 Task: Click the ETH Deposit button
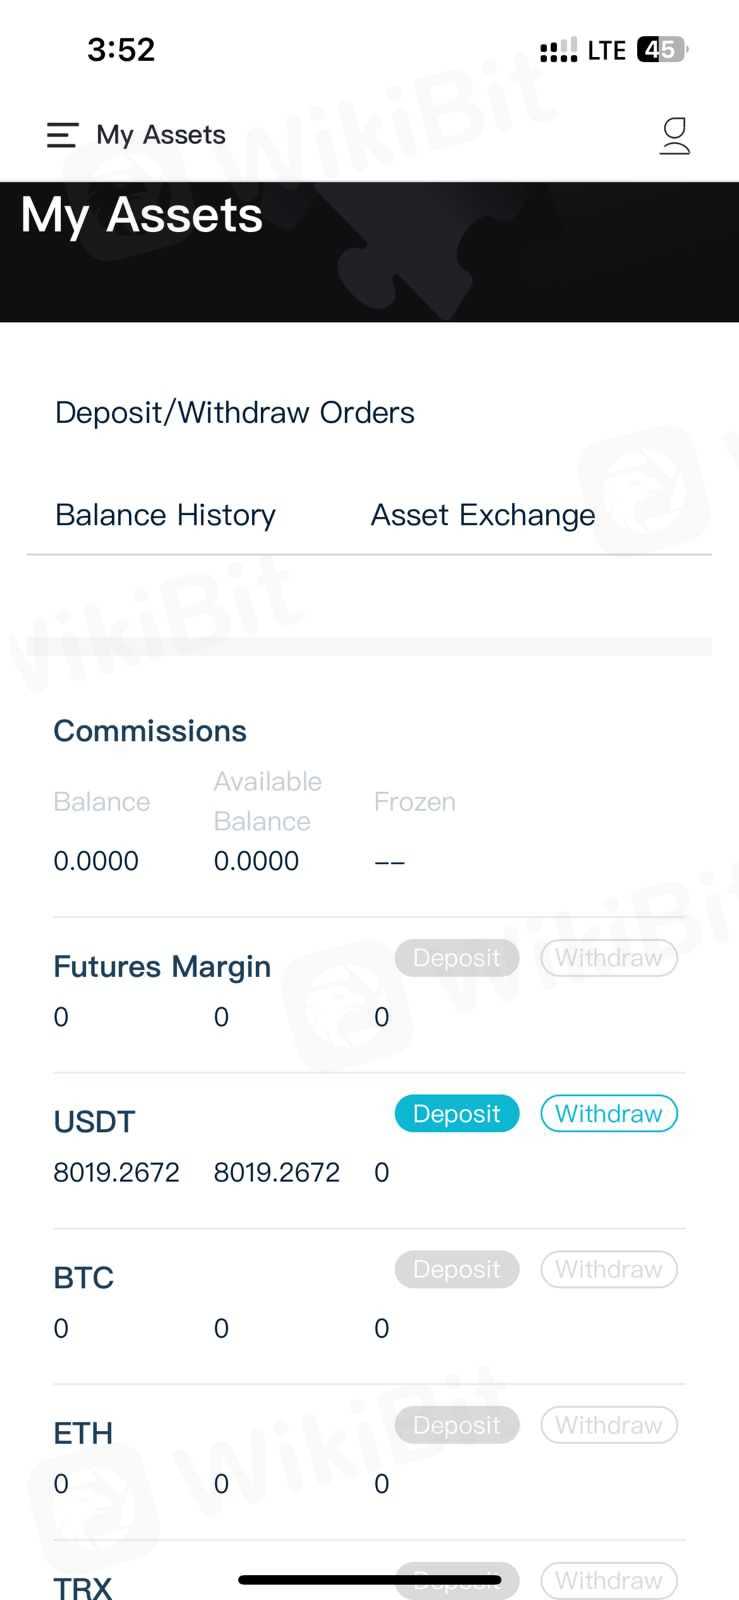(x=457, y=1425)
